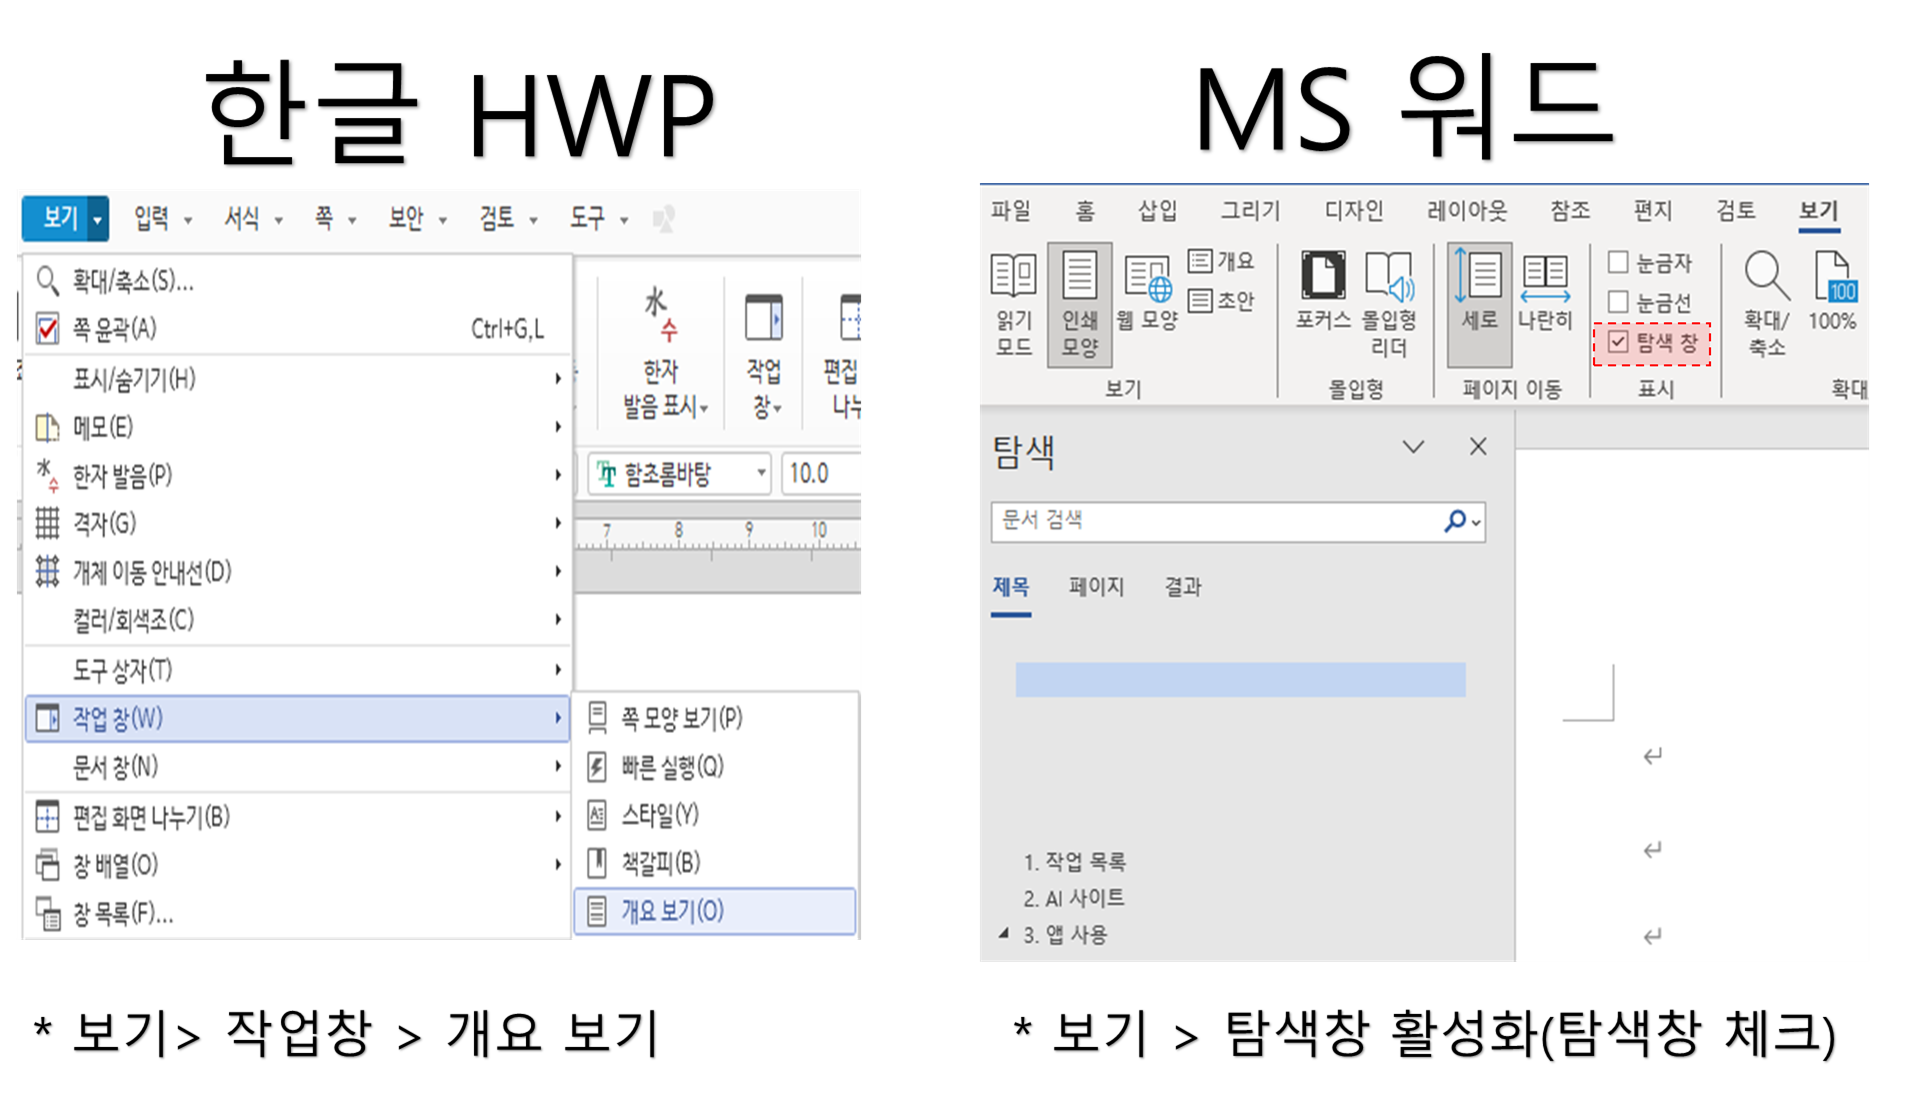Open the 메모(E) submenu entry

[297, 427]
